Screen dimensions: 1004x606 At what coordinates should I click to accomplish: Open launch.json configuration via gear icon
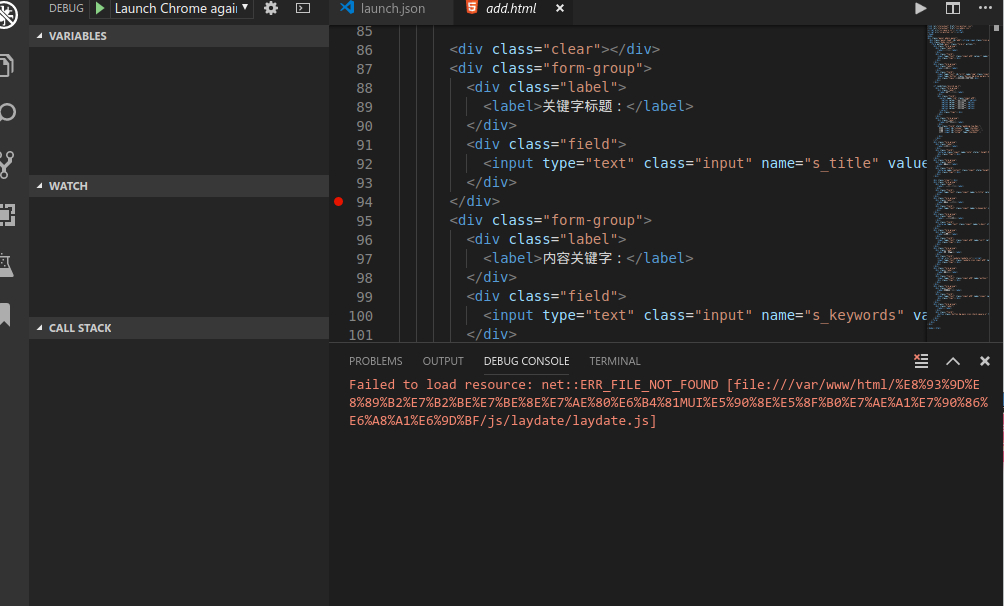(x=271, y=8)
